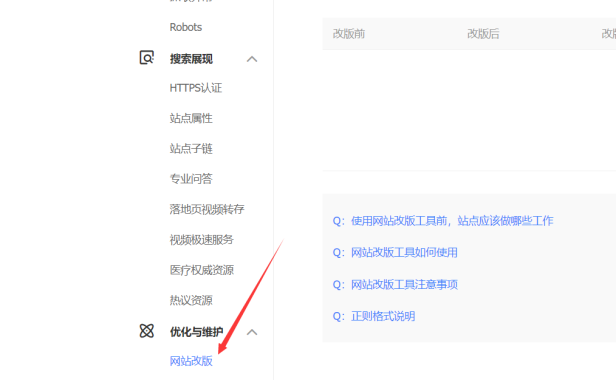Go to 专业问答 sidebar item
616x380 pixels.
pos(191,179)
